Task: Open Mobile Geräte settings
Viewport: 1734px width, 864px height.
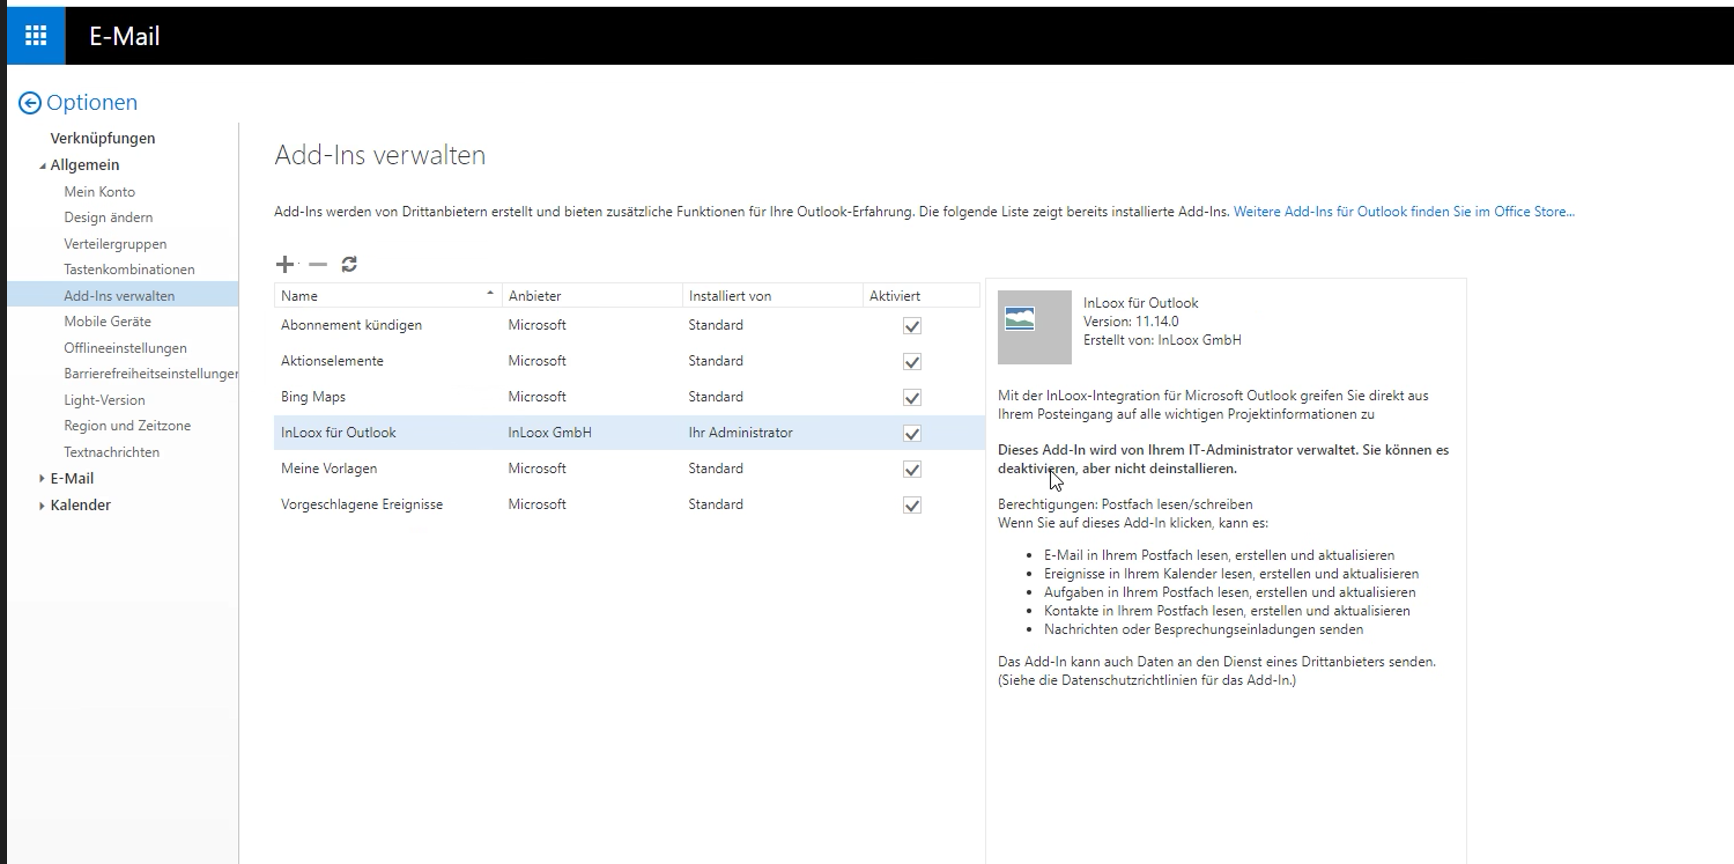Action: point(107,322)
